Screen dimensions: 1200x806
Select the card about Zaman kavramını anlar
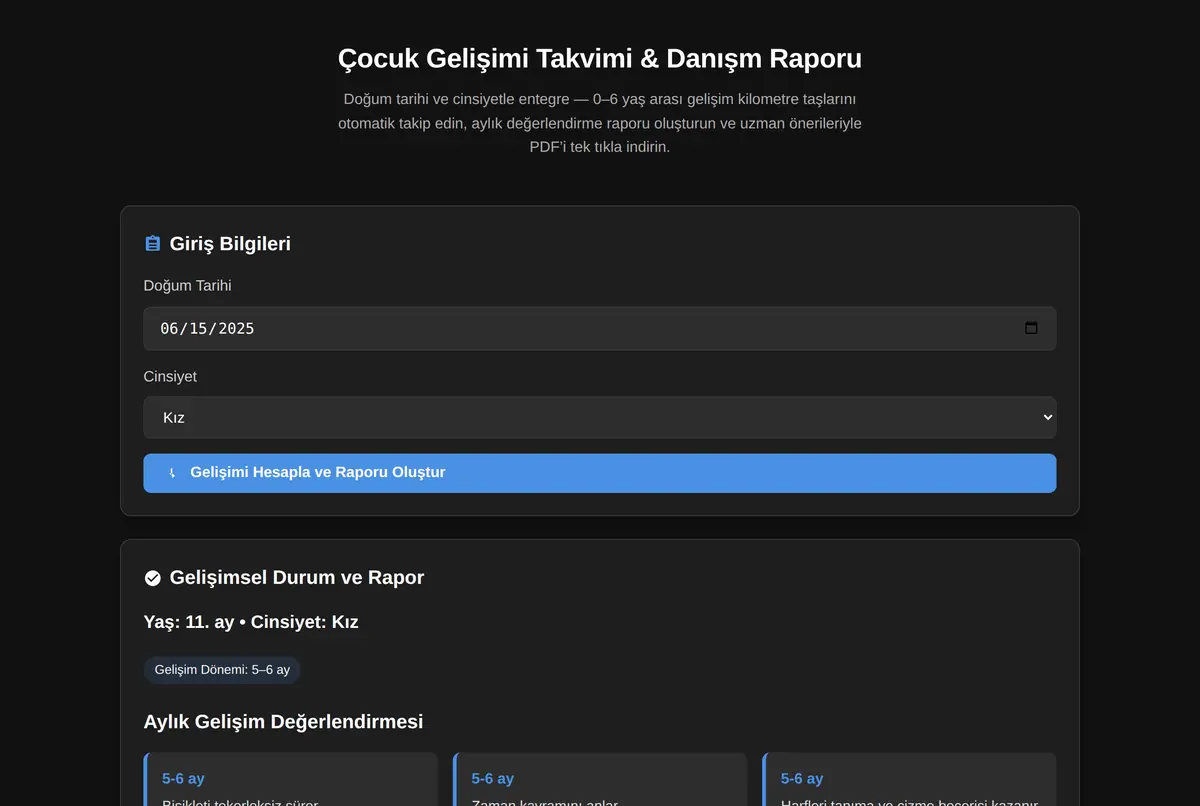click(600, 780)
